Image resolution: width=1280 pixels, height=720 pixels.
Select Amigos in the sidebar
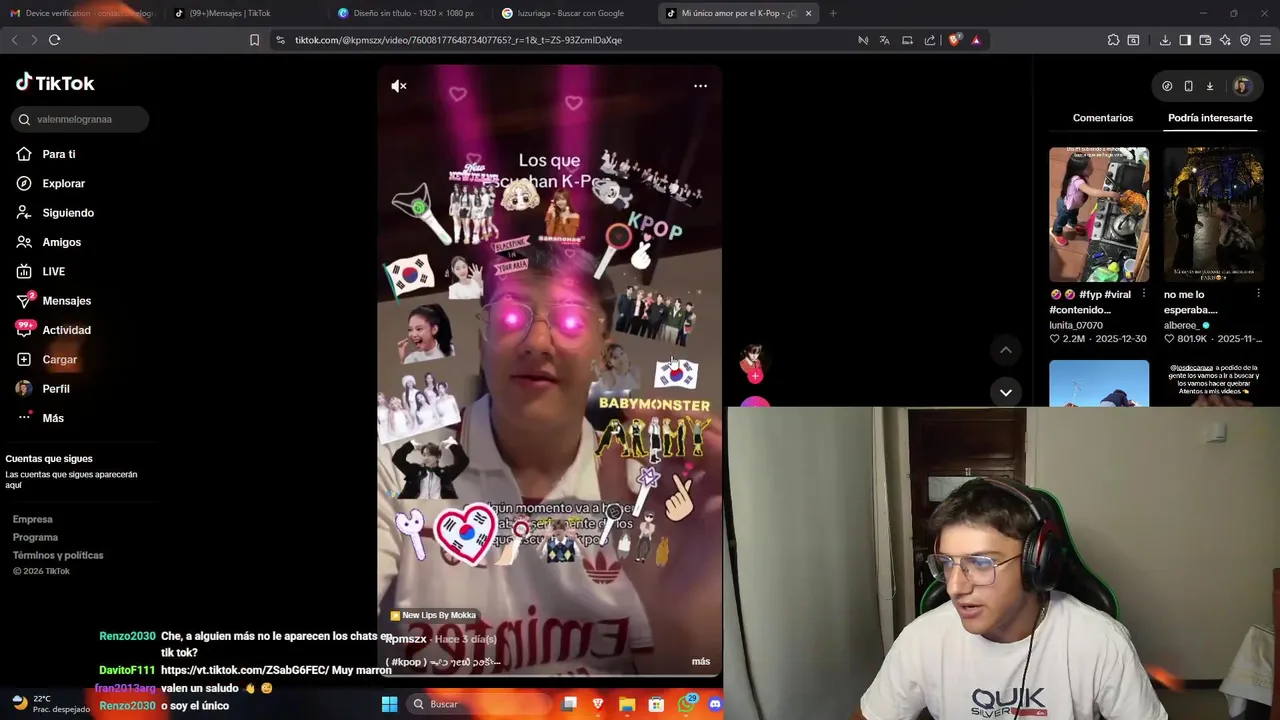(x=49, y=242)
